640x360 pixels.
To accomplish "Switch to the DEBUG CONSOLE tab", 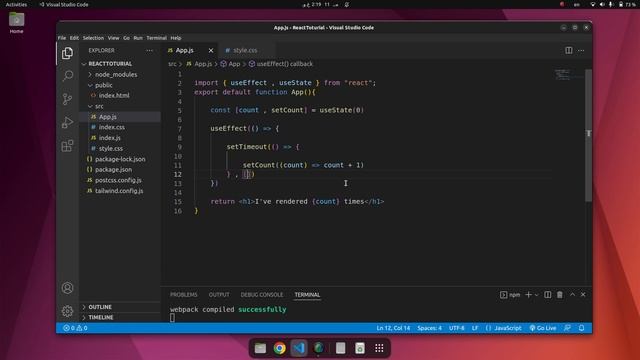I will [262, 295].
